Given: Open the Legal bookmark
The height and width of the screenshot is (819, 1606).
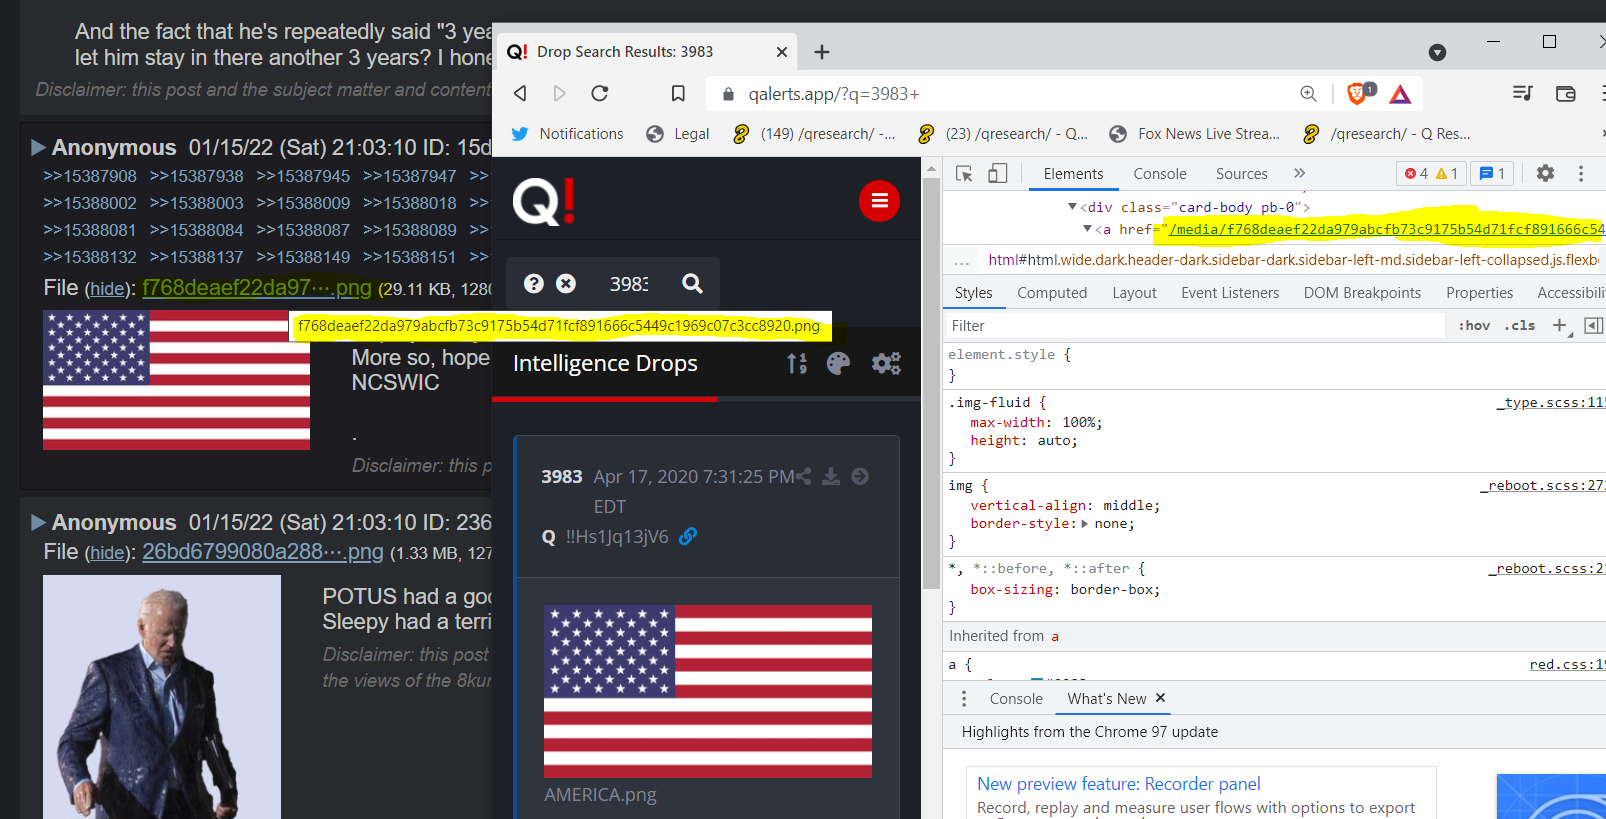Looking at the screenshot, I should (x=677, y=134).
